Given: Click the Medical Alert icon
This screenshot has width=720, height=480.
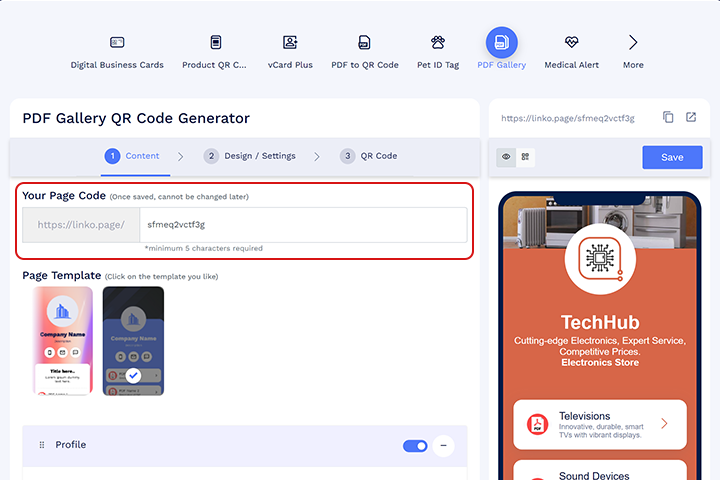Looking at the screenshot, I should (571, 51).
